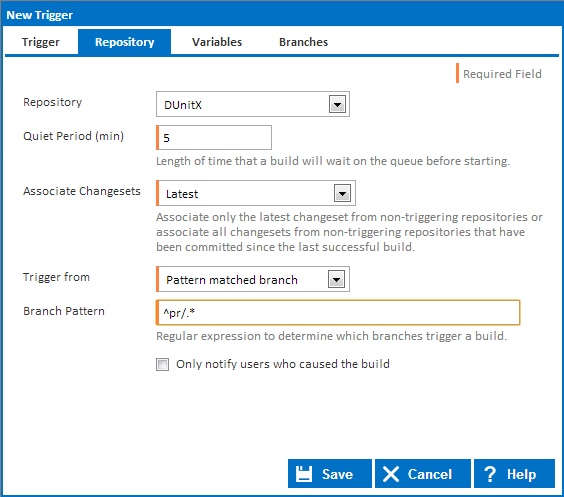Select the Repository tab
The height and width of the screenshot is (497, 564).
point(124,42)
